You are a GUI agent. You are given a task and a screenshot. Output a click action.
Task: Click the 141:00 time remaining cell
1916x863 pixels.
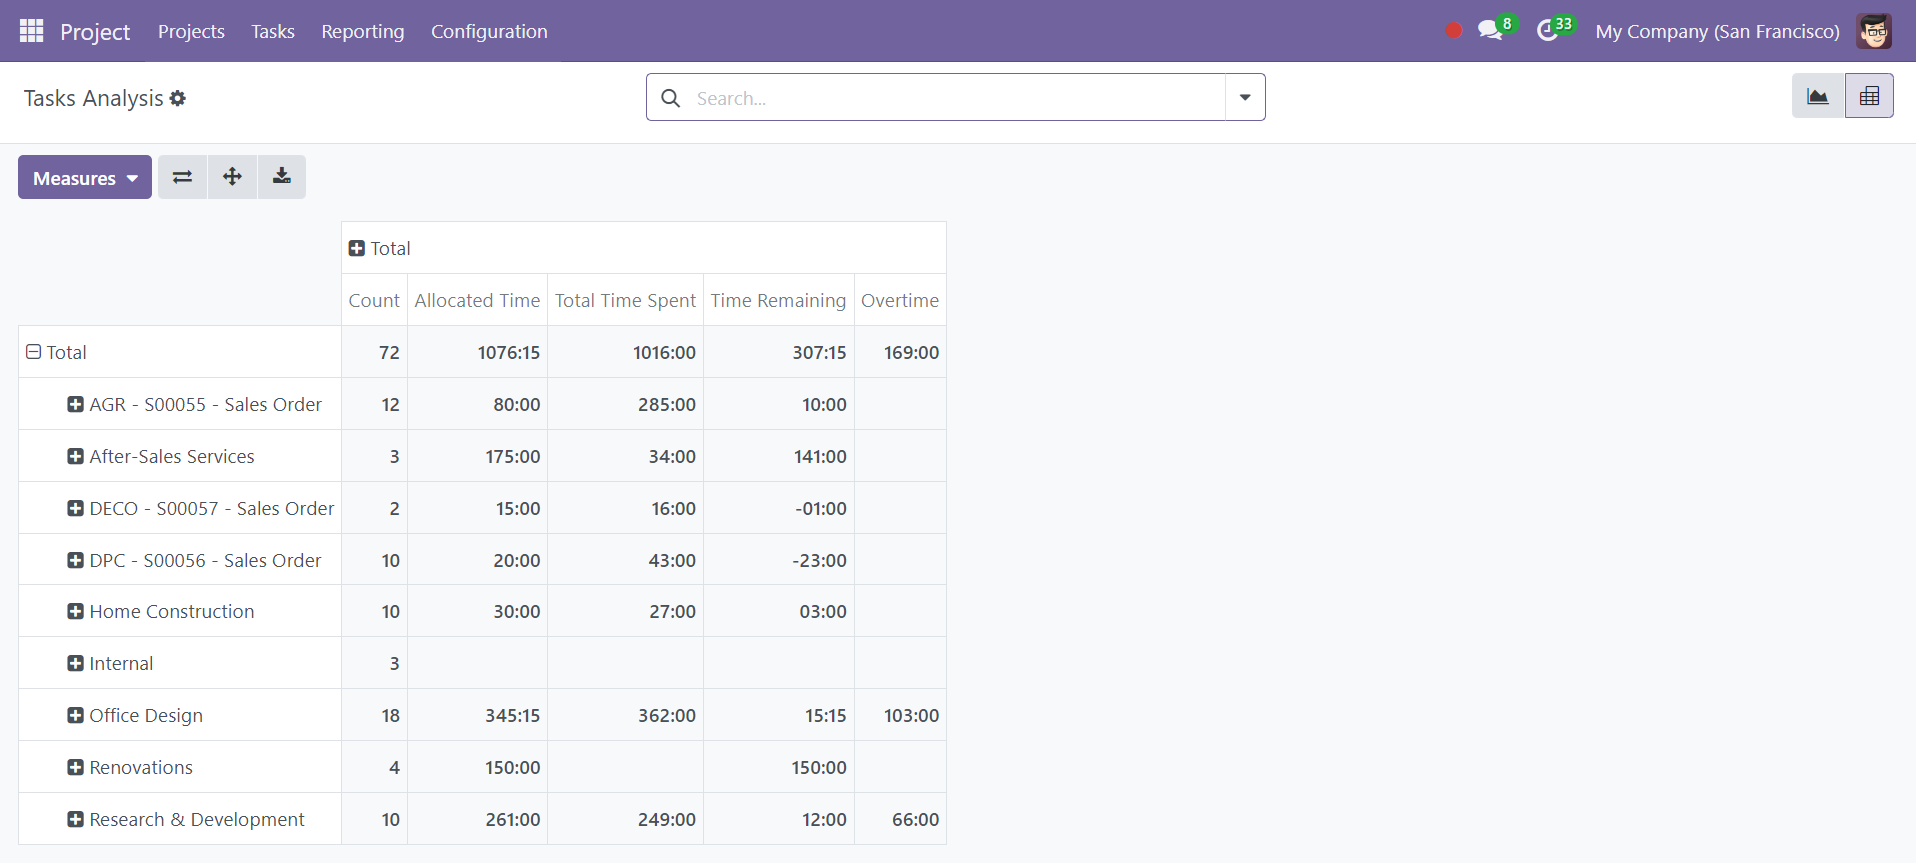tap(778, 456)
